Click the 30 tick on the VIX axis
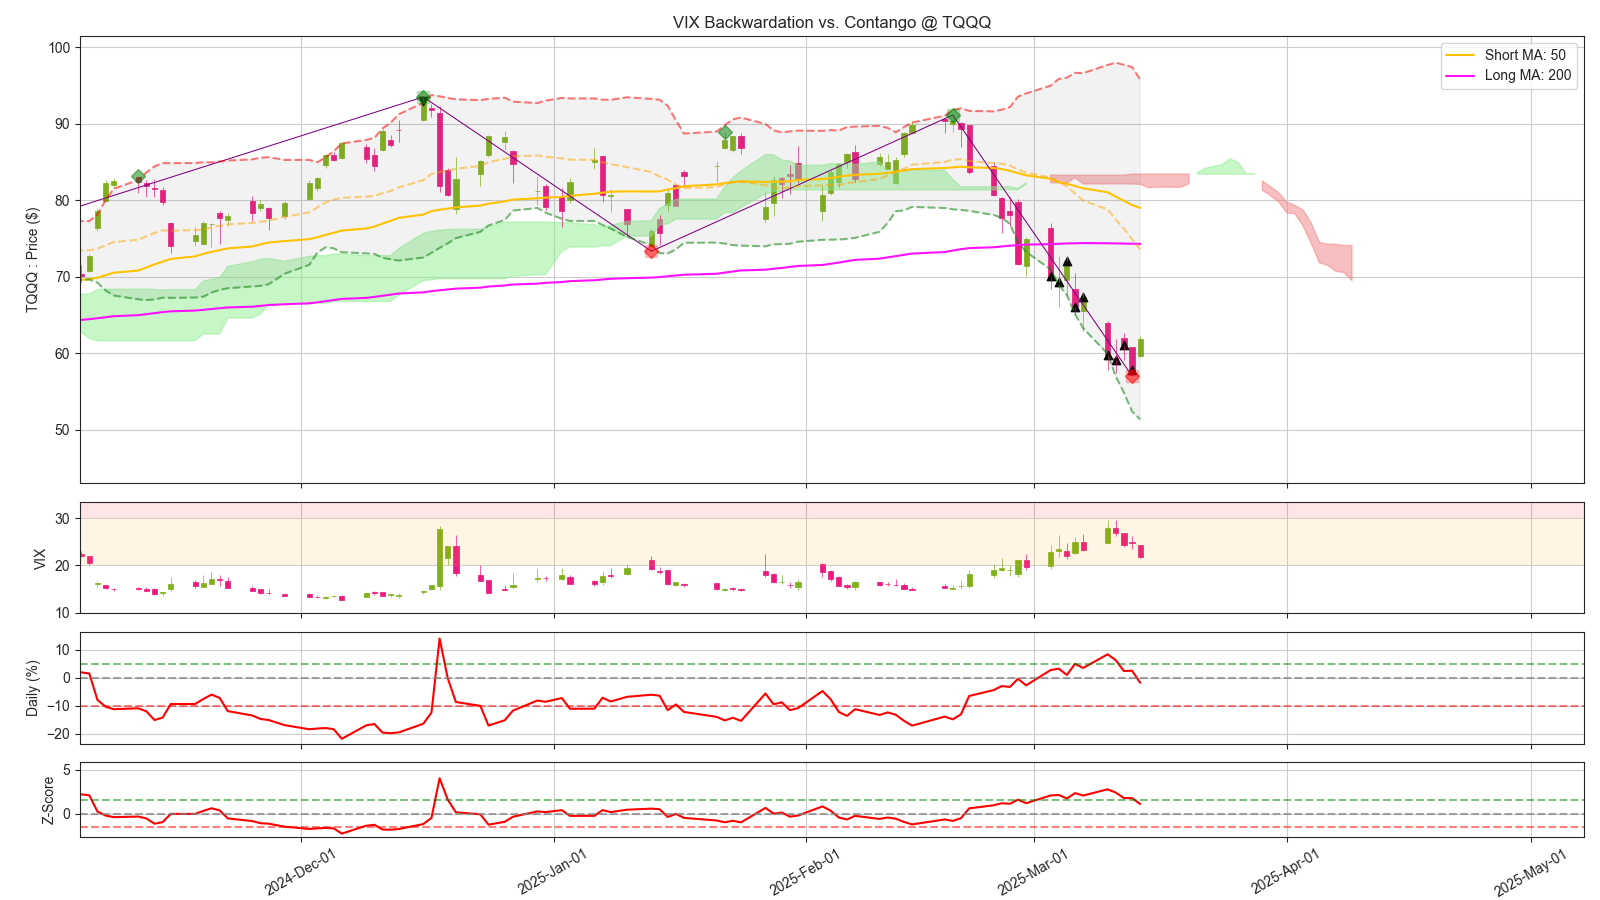The image size is (1600, 900). [62, 518]
